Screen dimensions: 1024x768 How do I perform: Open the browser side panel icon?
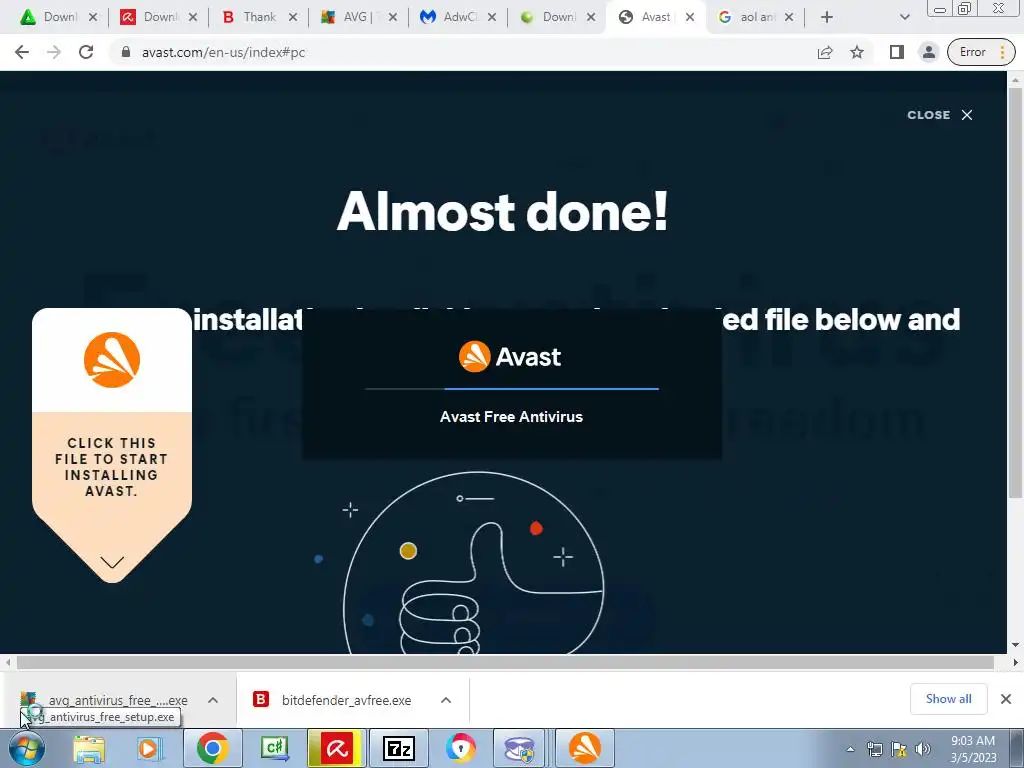coord(897,52)
